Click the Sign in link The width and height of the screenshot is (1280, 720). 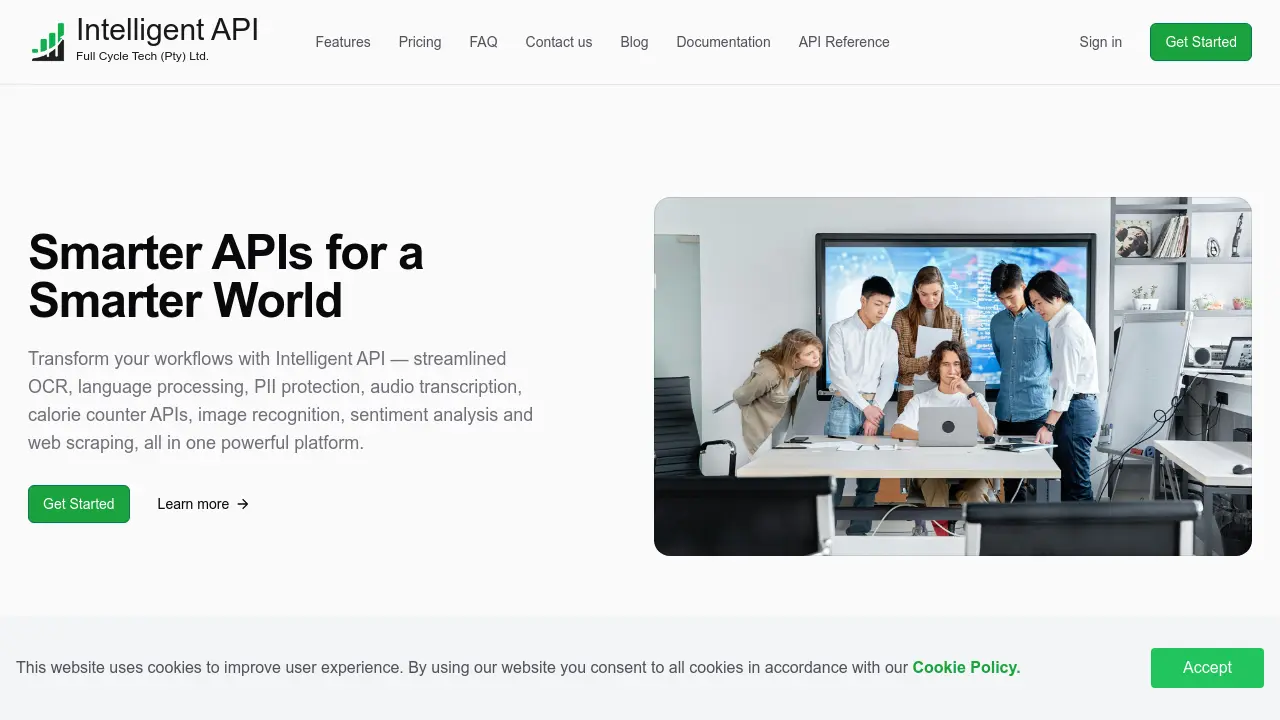click(1100, 42)
